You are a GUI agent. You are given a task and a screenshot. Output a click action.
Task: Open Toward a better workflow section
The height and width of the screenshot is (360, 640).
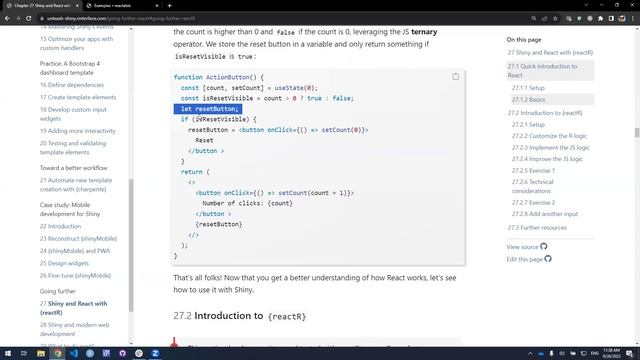tap(73, 168)
